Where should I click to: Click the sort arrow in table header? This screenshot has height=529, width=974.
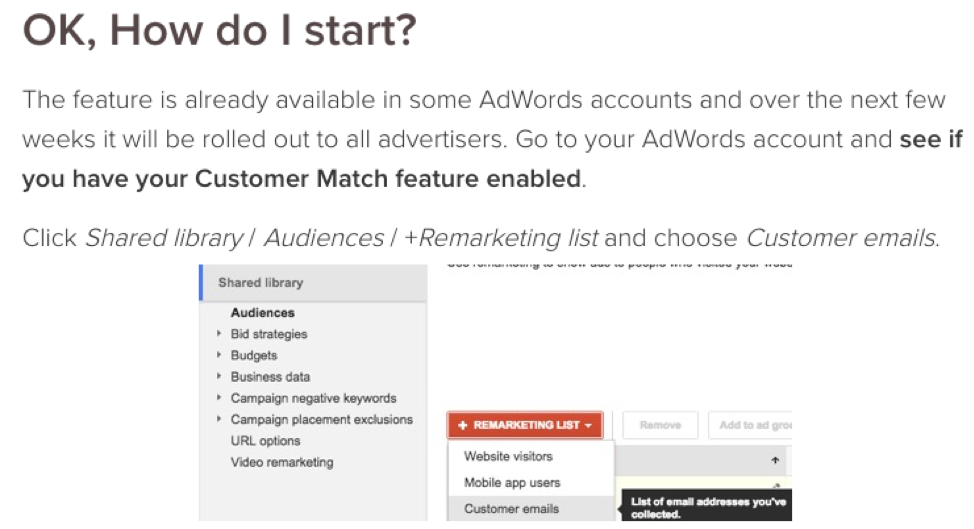(775, 460)
